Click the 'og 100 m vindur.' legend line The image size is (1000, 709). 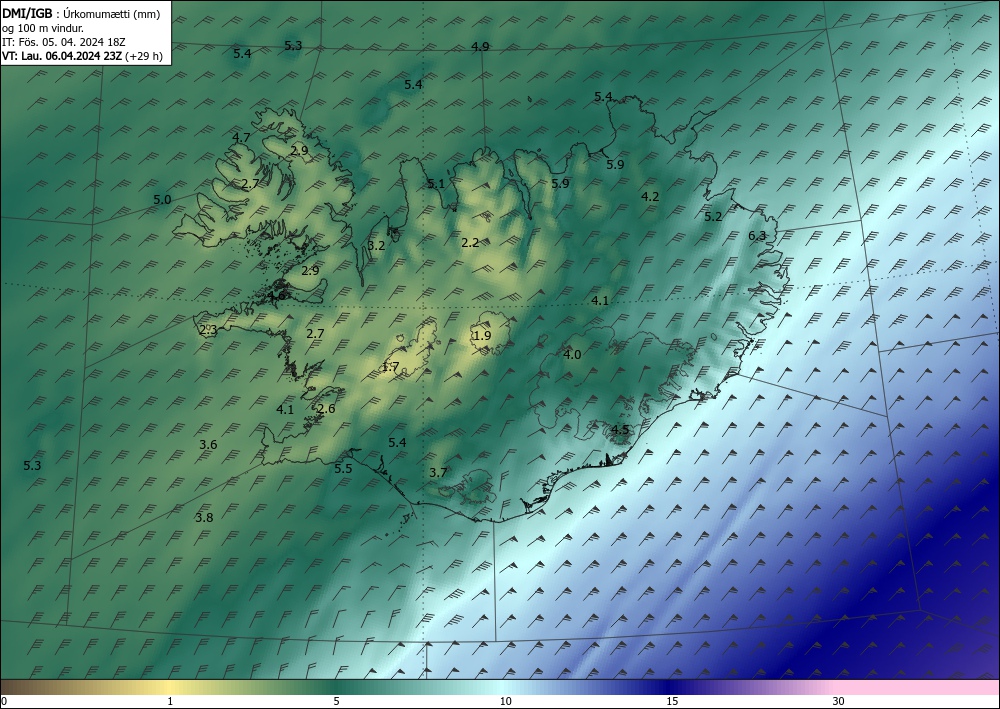(43, 28)
